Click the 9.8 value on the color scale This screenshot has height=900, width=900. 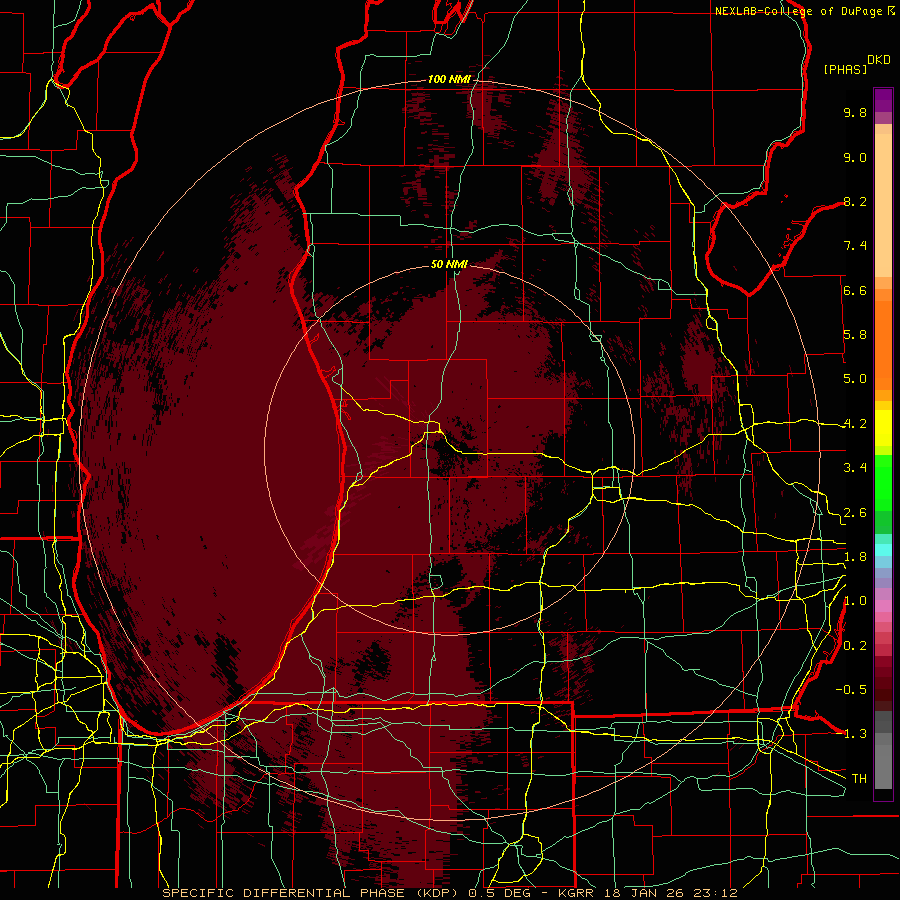click(x=855, y=112)
